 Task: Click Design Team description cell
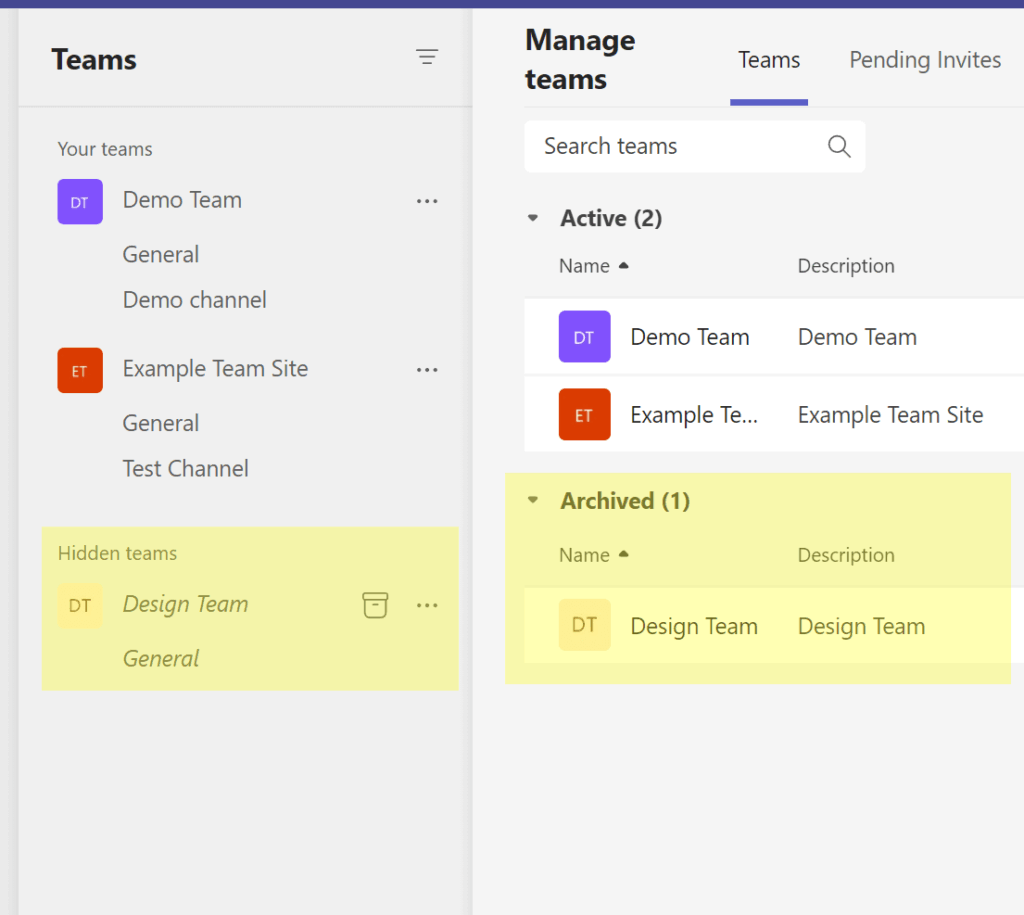point(861,626)
